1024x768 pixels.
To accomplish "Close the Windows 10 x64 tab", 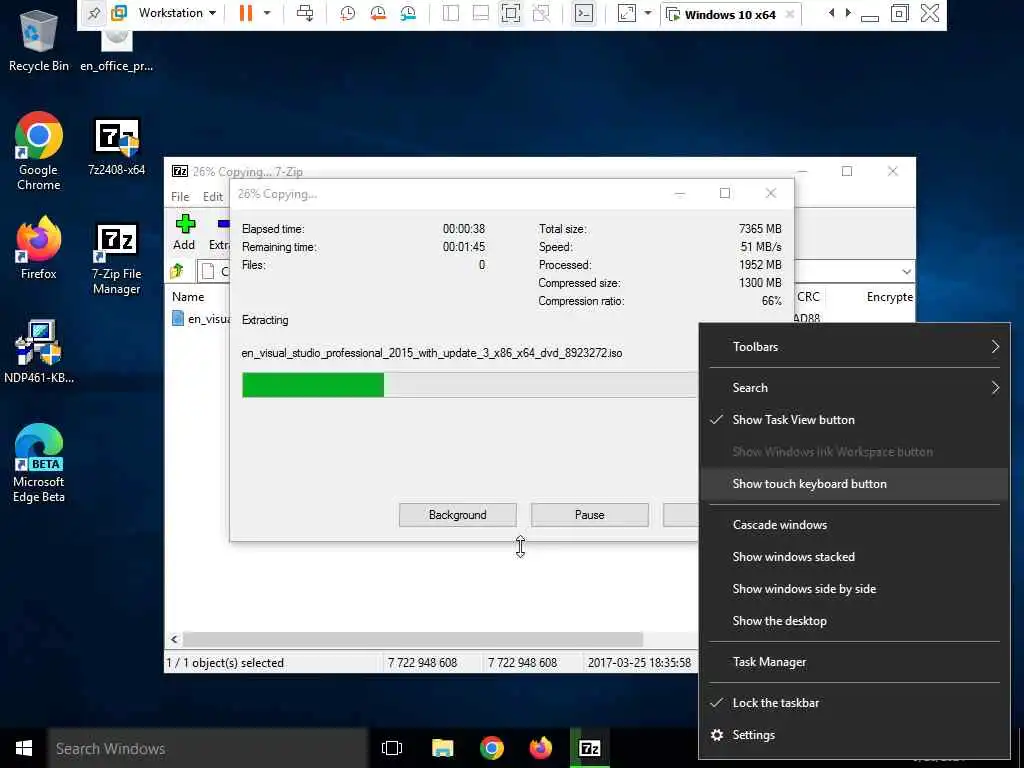I will (x=790, y=14).
